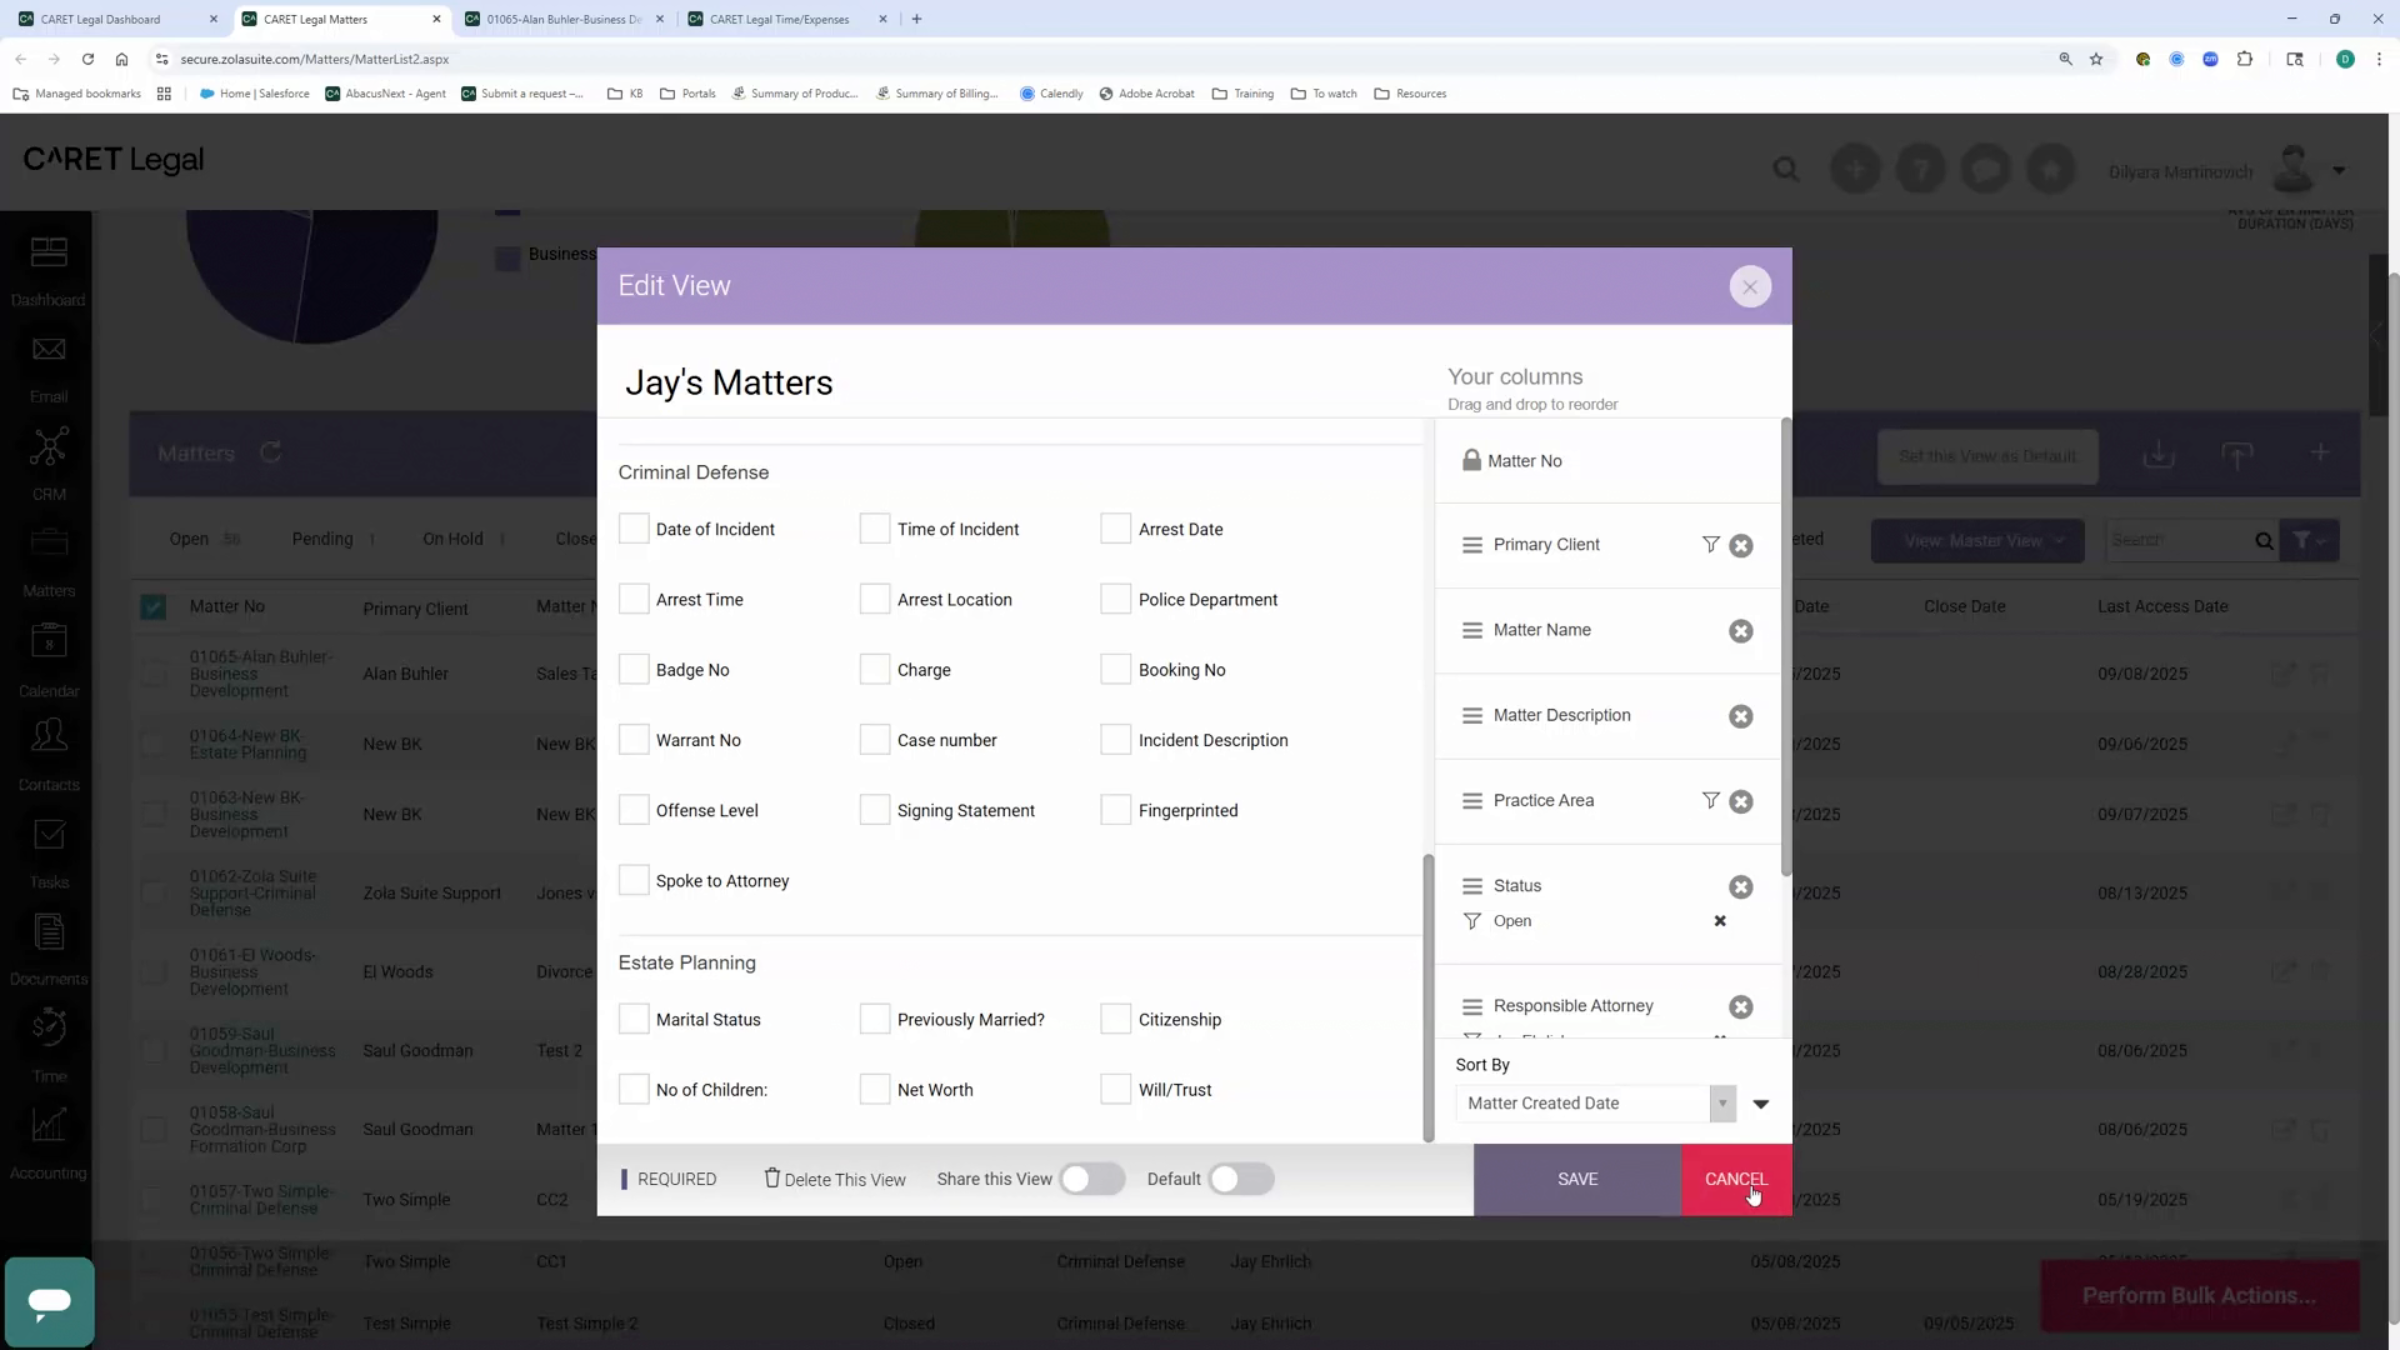Open the 01065-Alan Buhler matter link
This screenshot has width=2400, height=1350.
click(261, 673)
